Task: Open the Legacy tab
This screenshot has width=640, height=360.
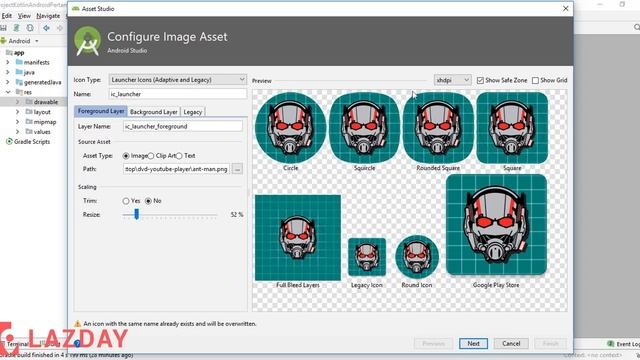Action: (x=192, y=111)
